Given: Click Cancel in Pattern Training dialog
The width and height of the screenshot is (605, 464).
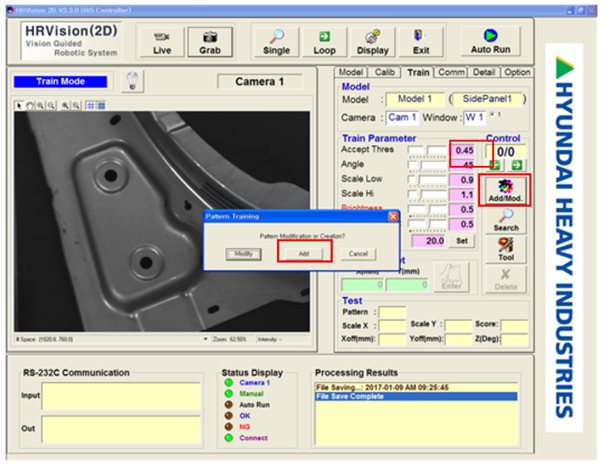Looking at the screenshot, I should pyautogui.click(x=358, y=254).
